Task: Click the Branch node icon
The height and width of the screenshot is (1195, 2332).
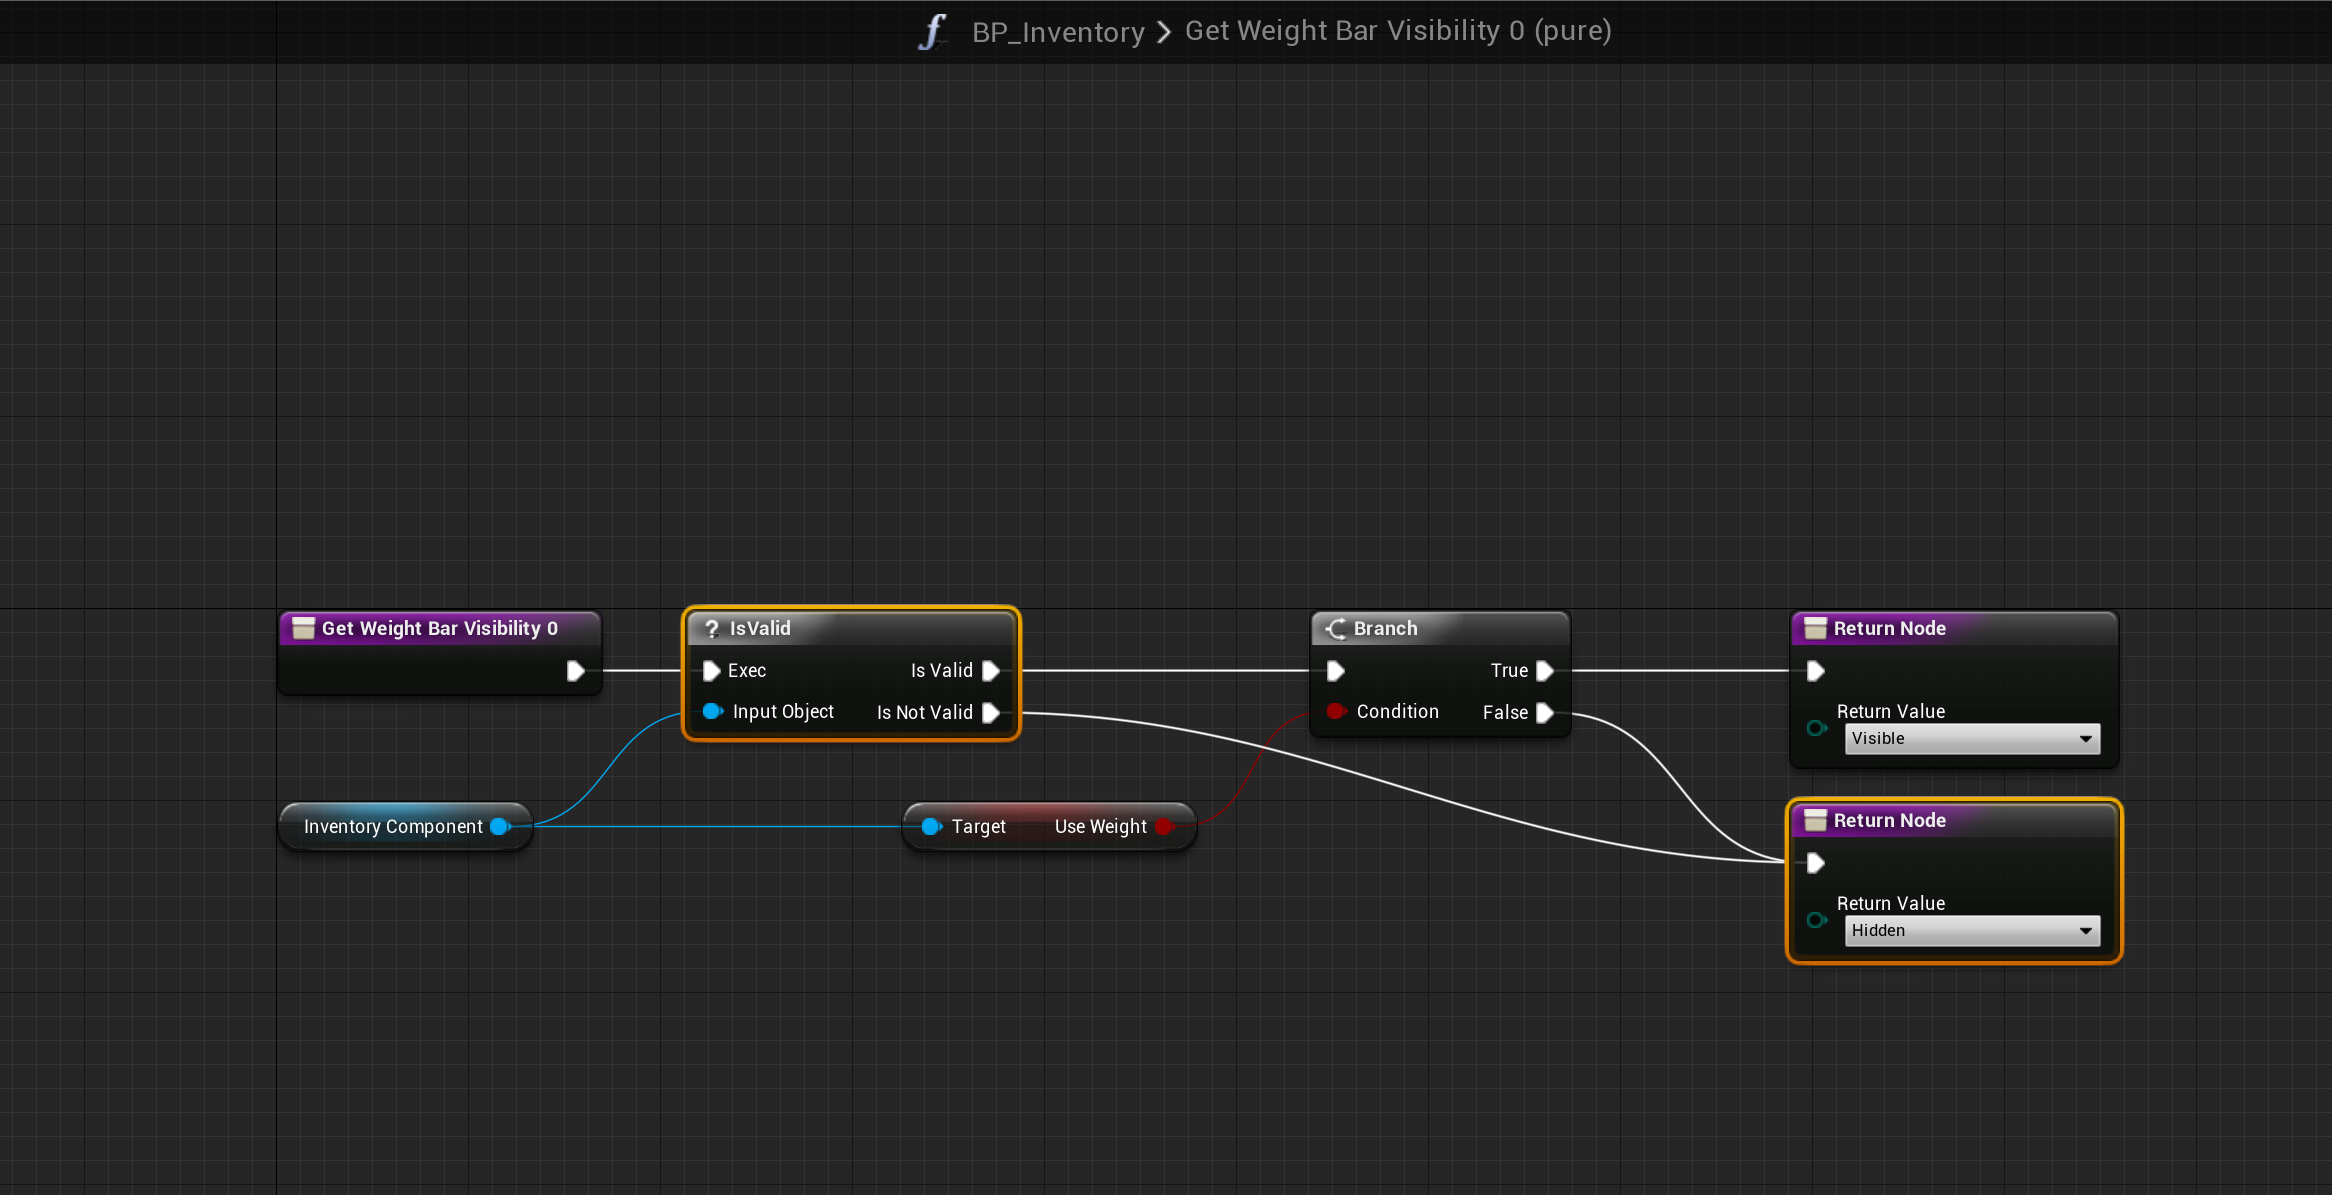Action: click(1336, 629)
